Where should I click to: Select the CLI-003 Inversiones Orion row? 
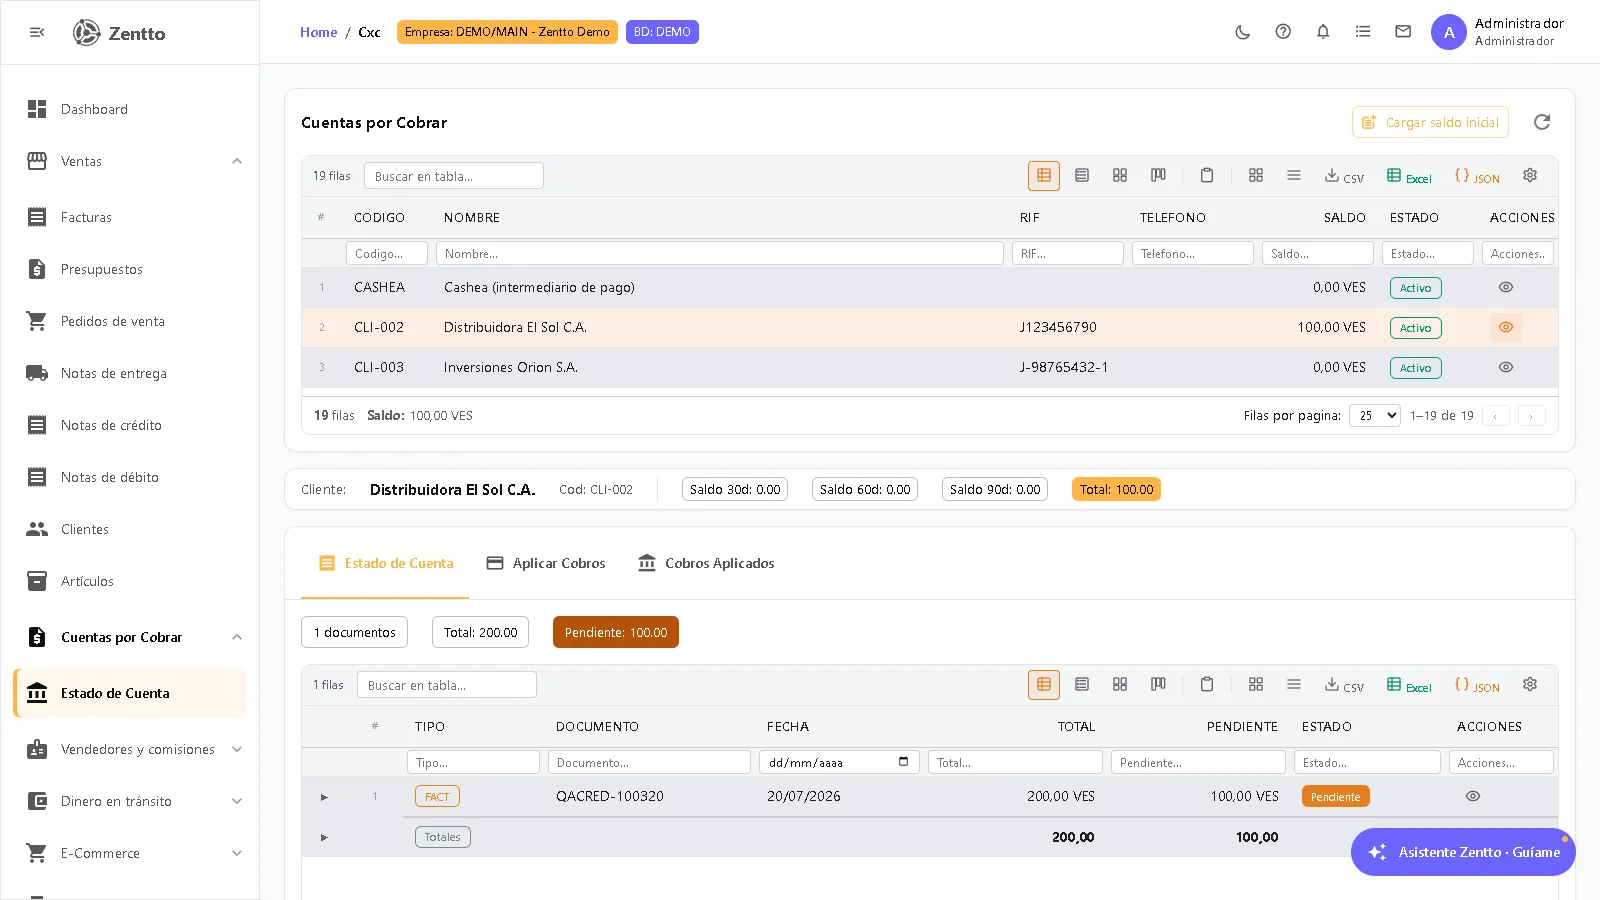click(x=930, y=368)
